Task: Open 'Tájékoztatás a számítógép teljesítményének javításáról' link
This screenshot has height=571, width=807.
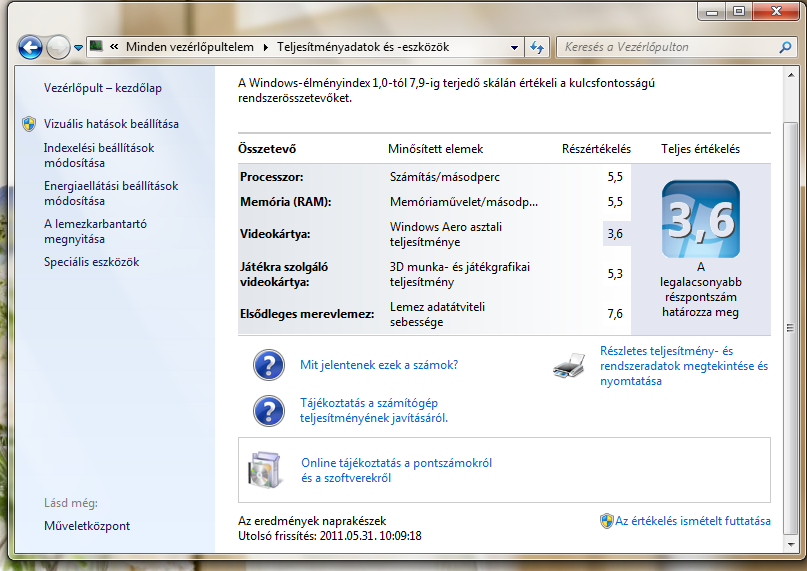Action: 374,410
